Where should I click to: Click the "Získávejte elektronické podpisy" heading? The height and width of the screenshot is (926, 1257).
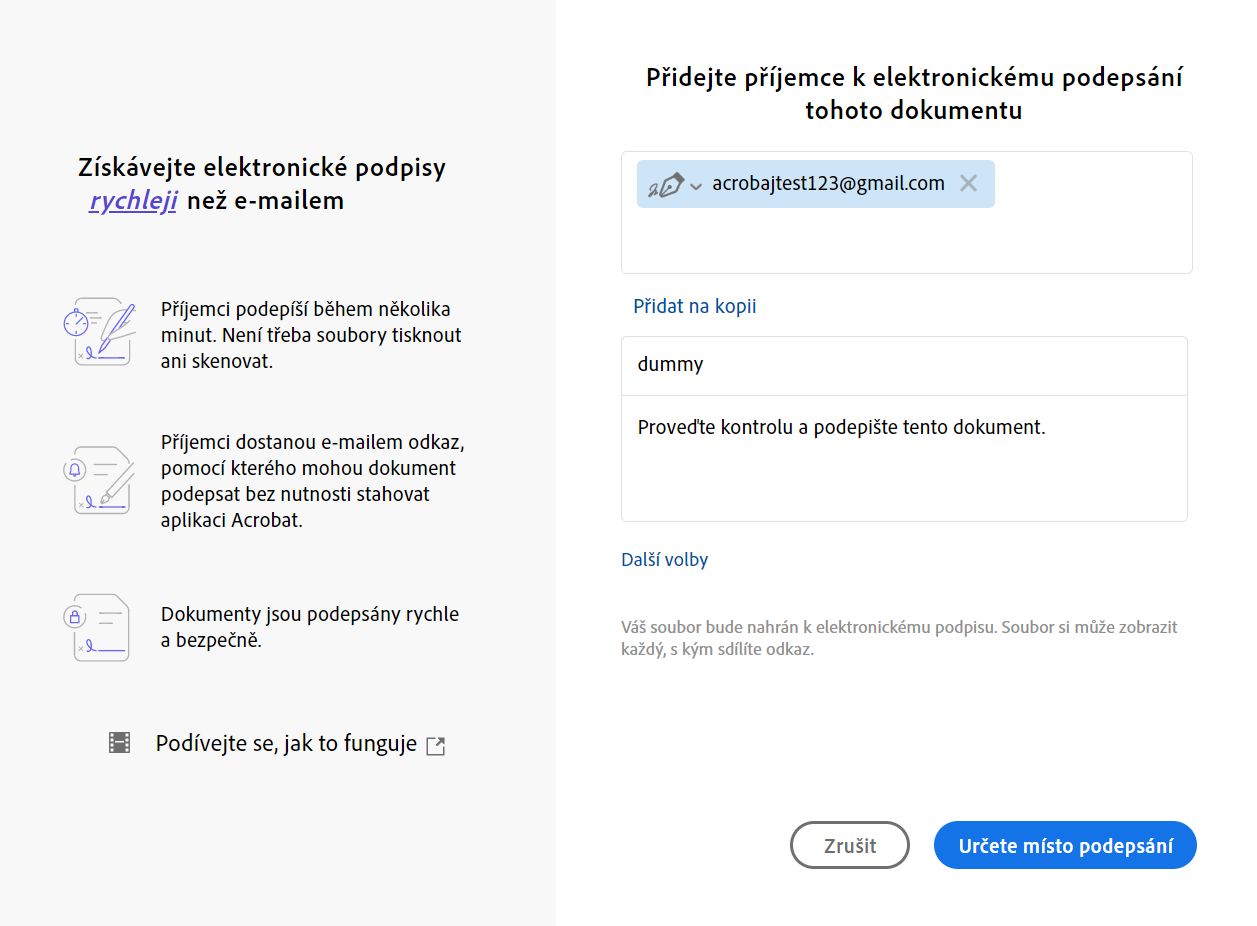pos(262,167)
